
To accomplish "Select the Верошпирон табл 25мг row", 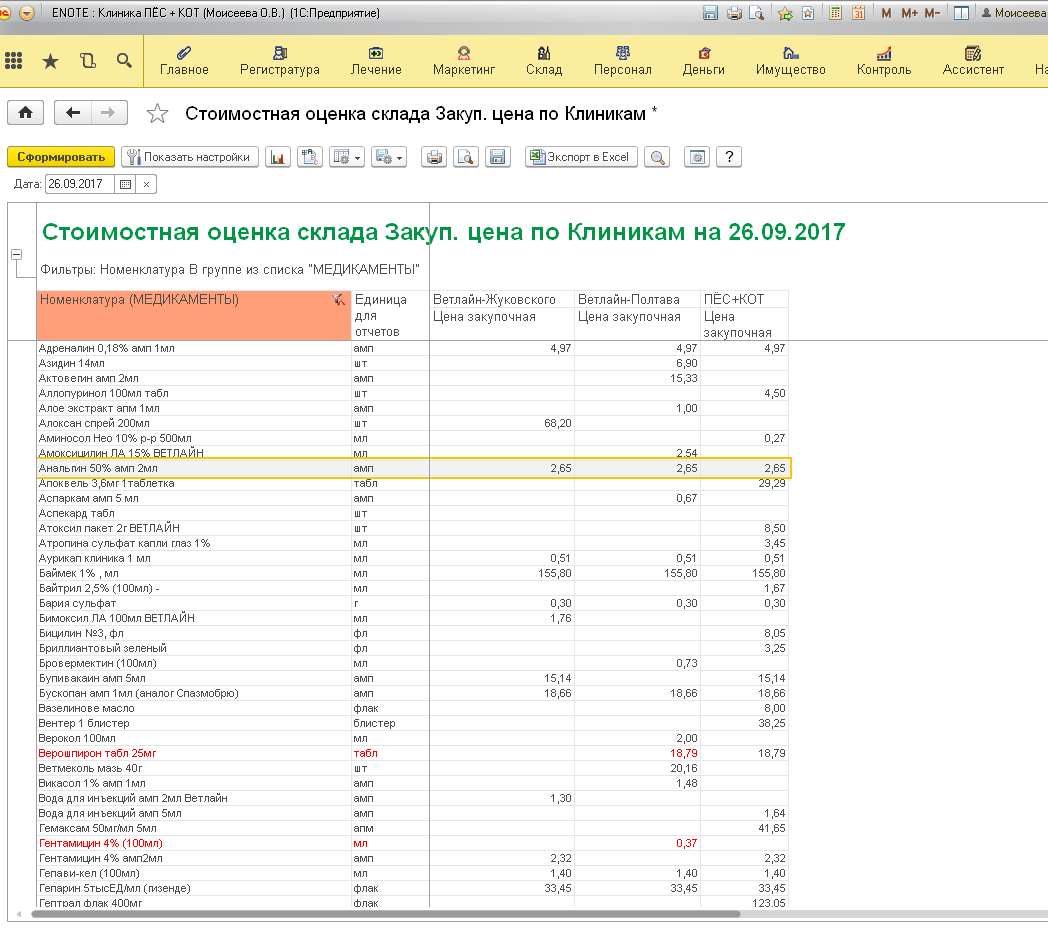I will point(412,753).
